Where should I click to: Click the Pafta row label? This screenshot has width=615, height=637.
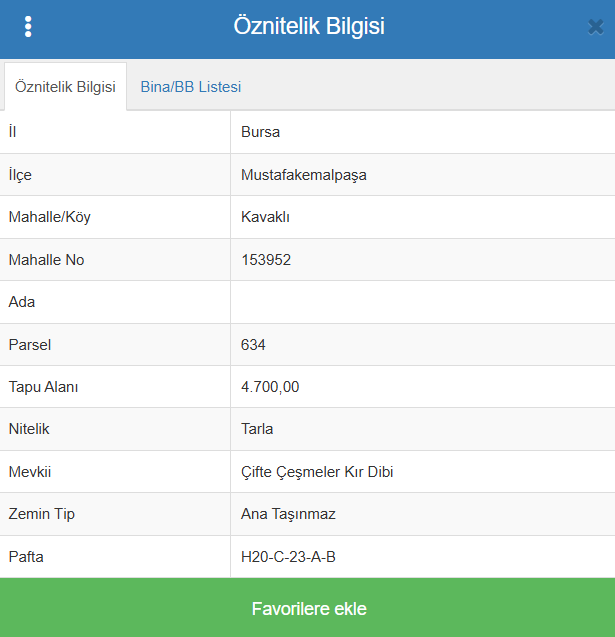(26, 557)
